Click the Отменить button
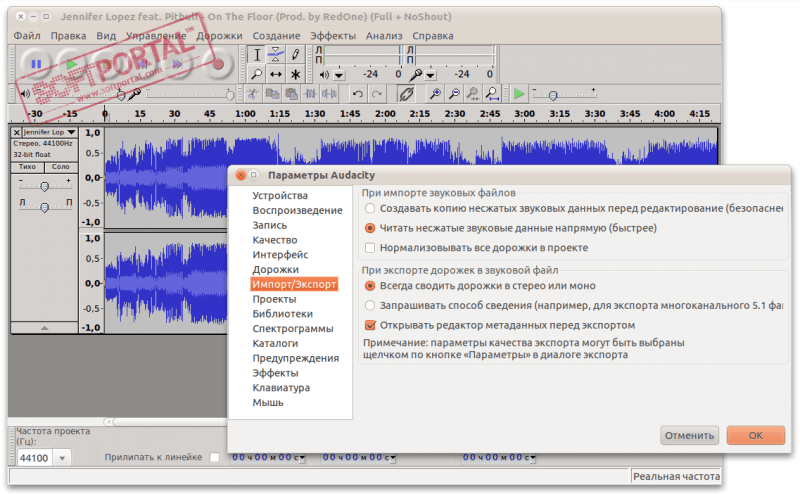Image resolution: width=800 pixels, height=494 pixels. [689, 435]
